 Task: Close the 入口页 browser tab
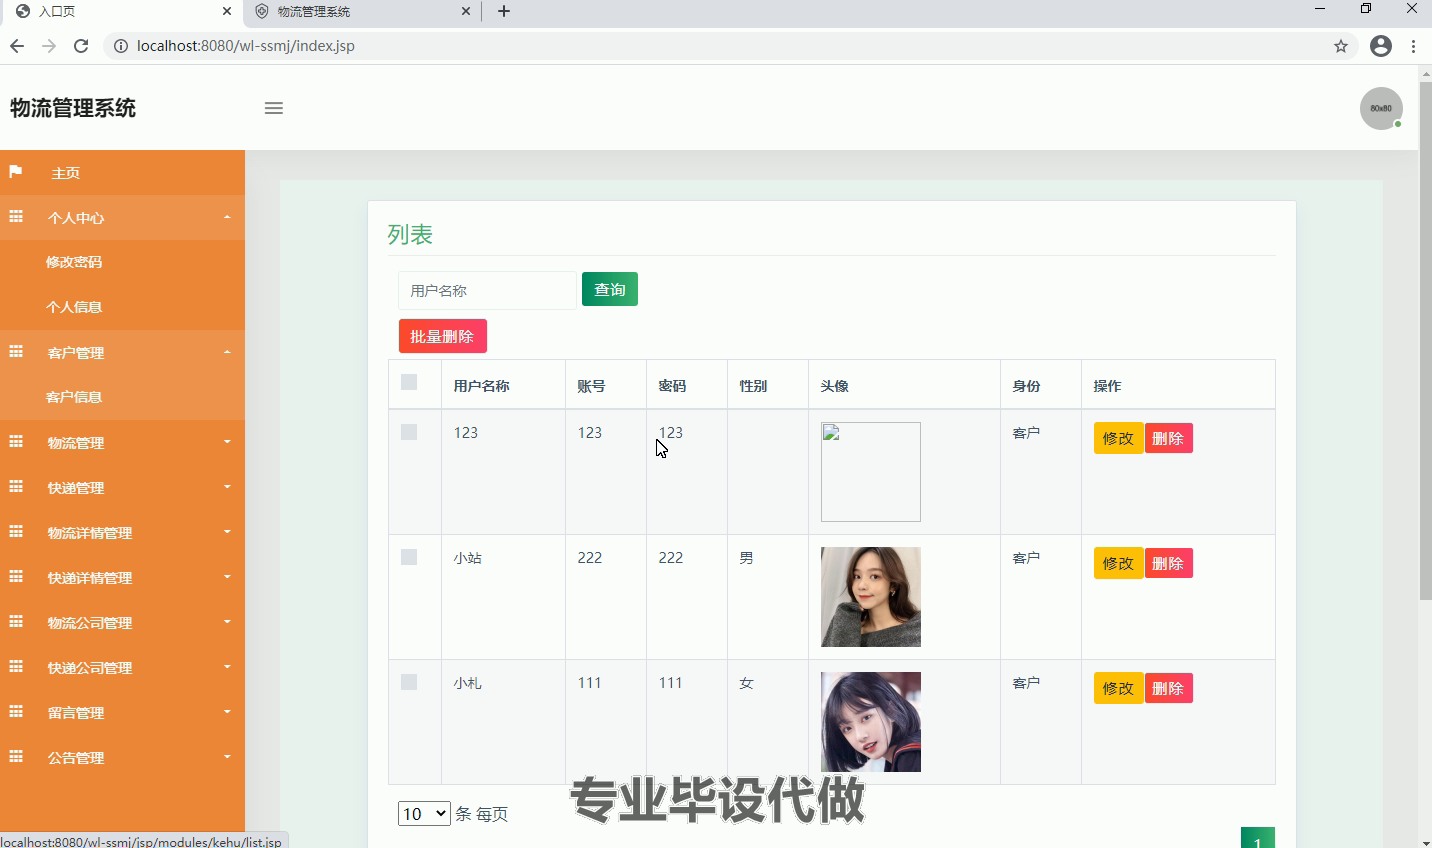pyautogui.click(x=227, y=11)
